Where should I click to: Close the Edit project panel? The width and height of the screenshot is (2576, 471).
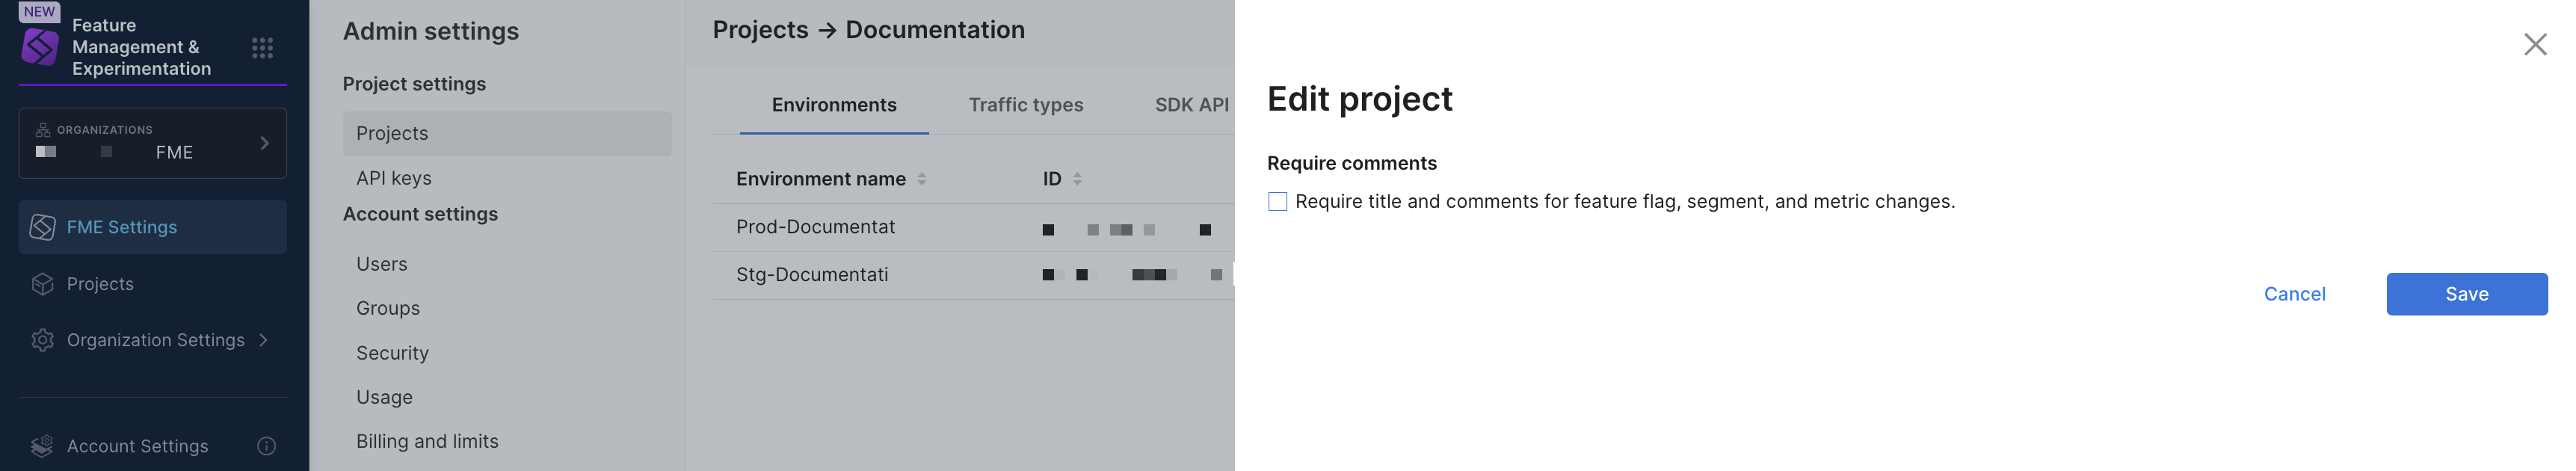click(2534, 44)
